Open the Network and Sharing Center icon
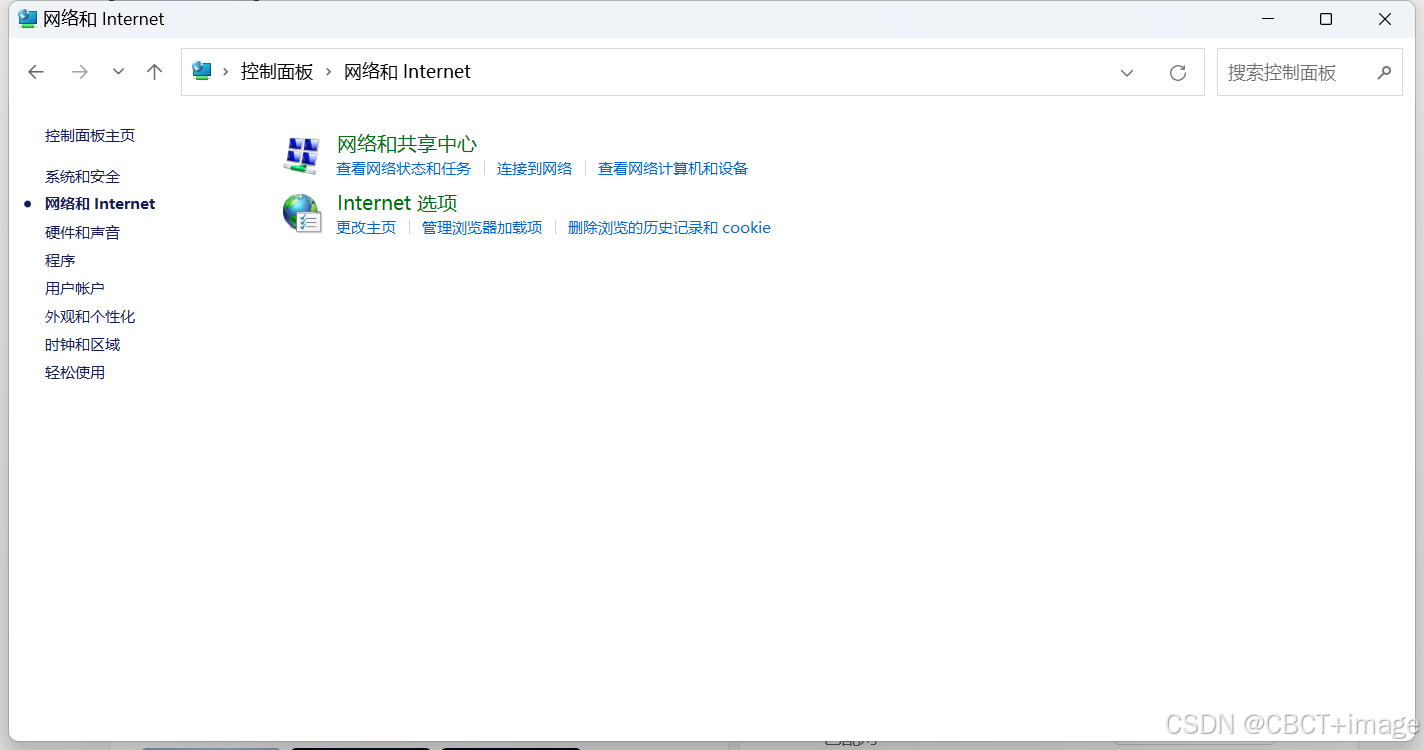Screen dimensions: 1424x750 (302, 155)
